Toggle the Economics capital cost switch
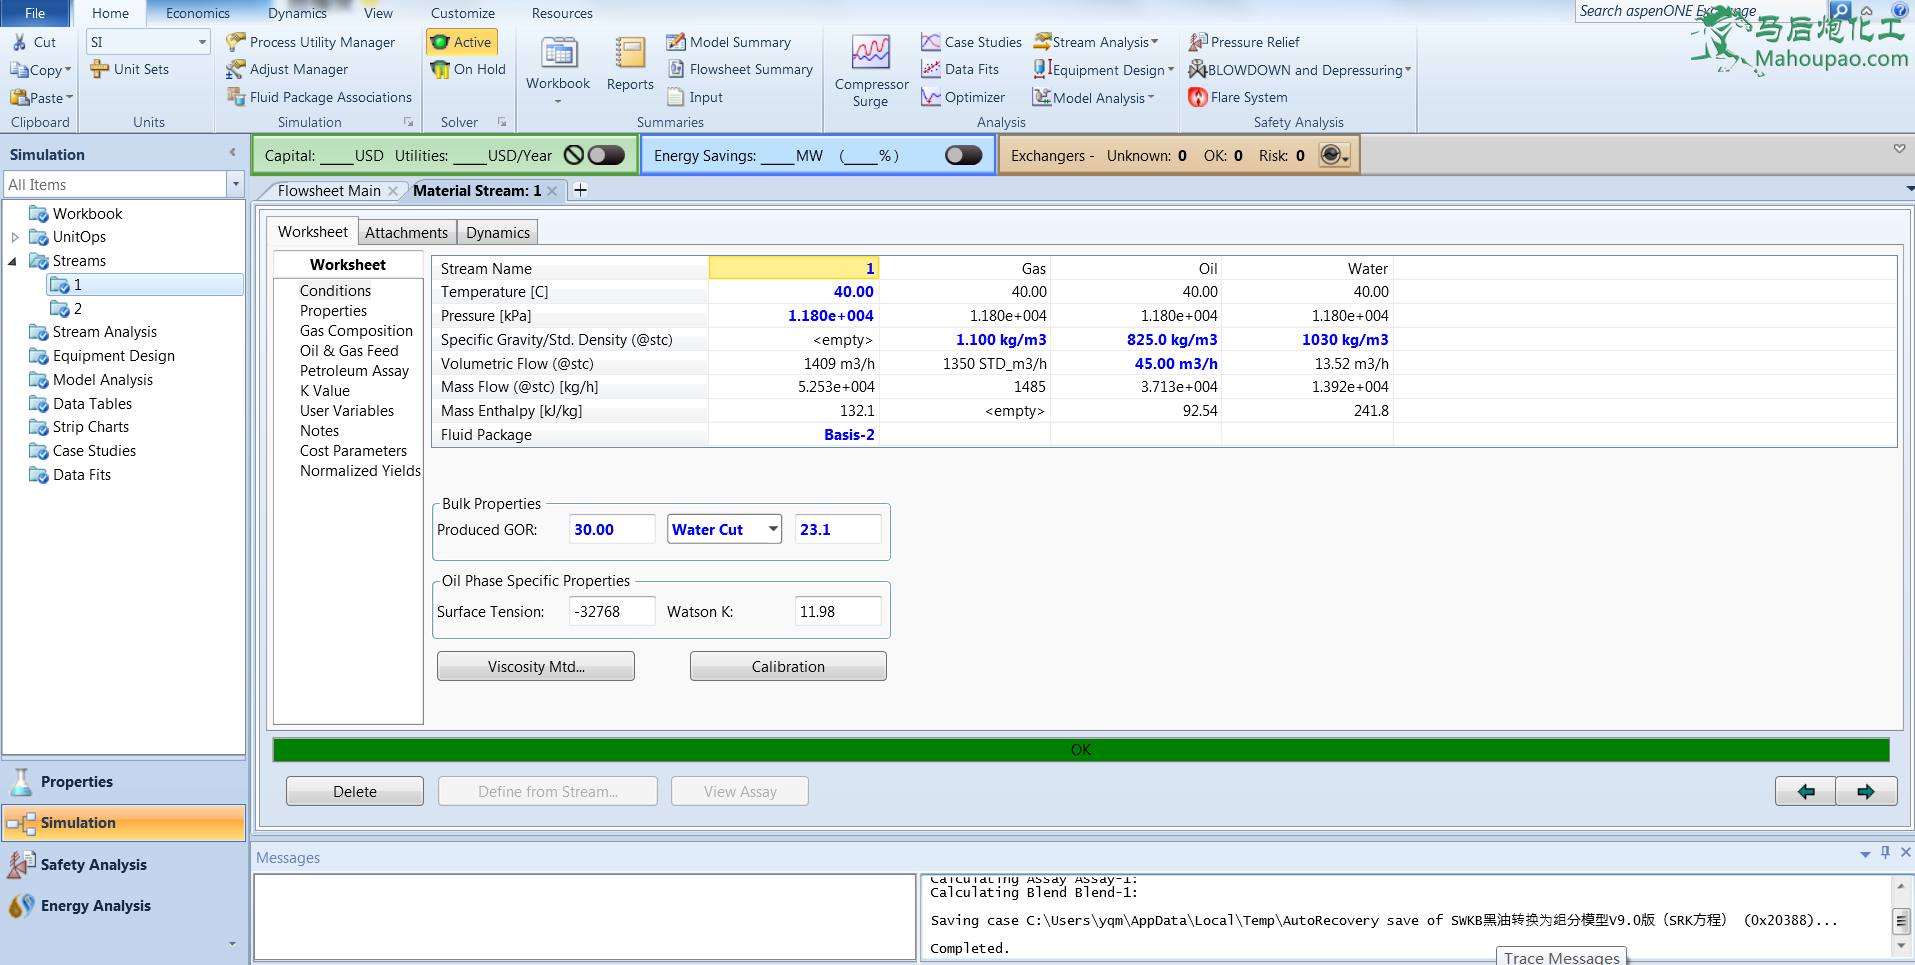 [x=606, y=155]
